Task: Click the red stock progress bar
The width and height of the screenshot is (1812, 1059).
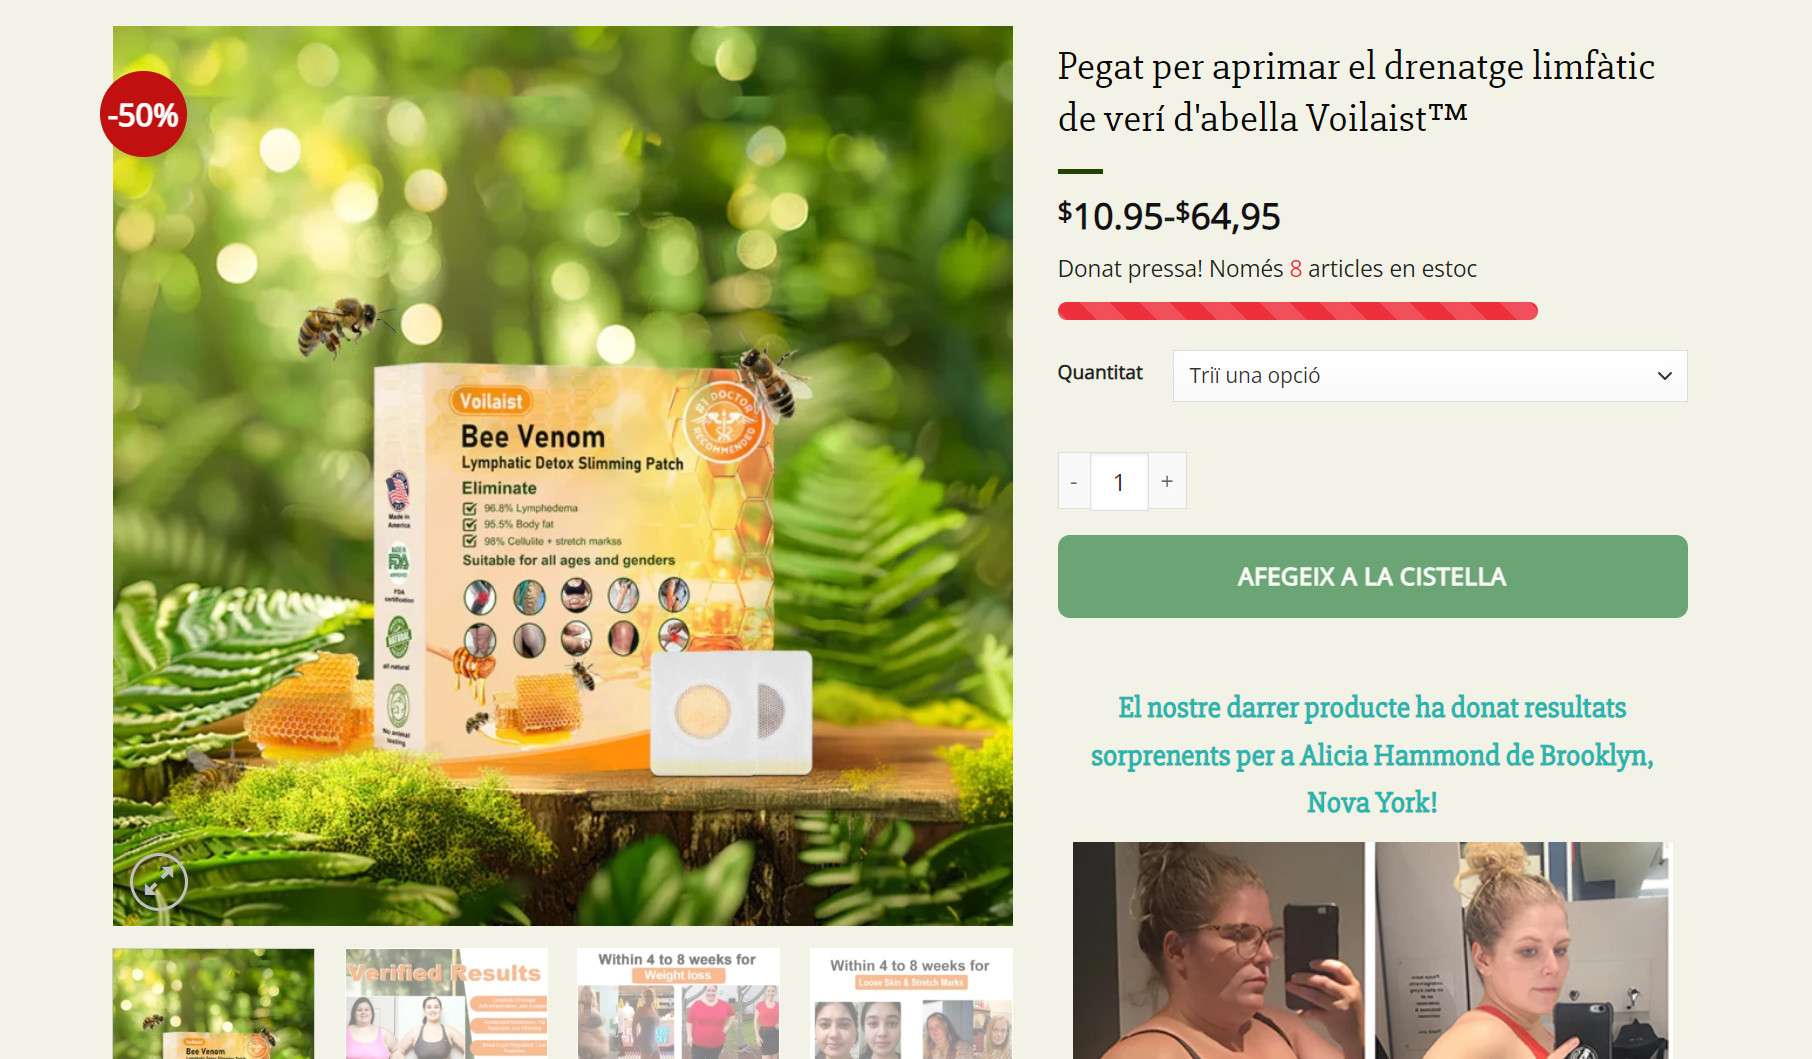Action: [1297, 311]
